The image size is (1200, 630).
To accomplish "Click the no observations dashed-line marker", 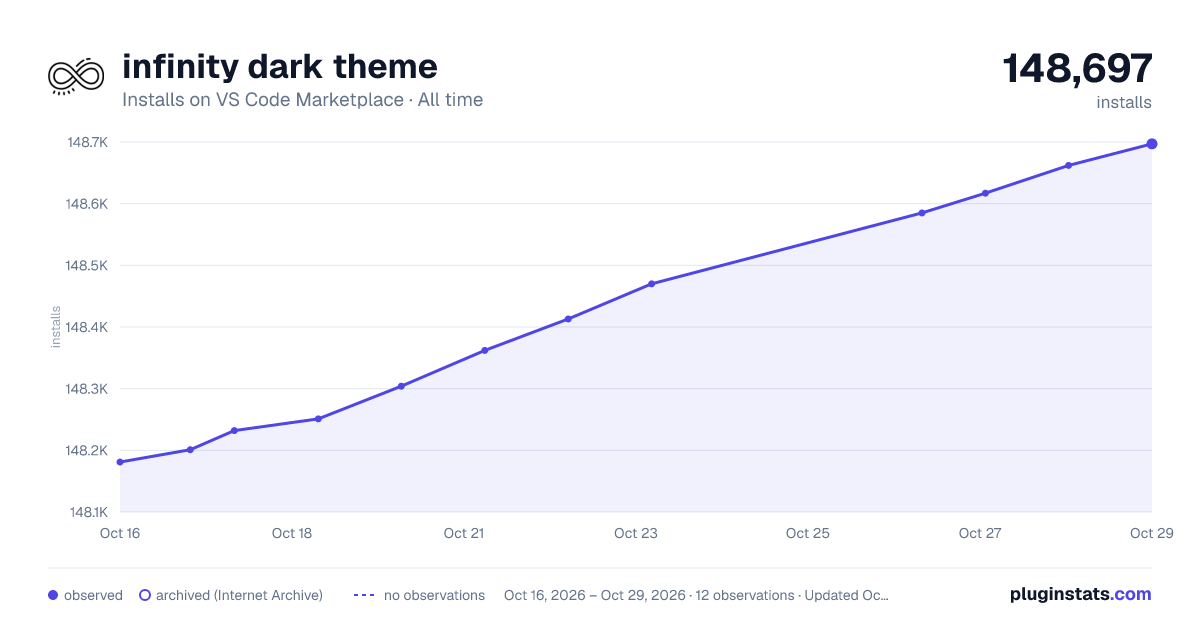I will (364, 595).
